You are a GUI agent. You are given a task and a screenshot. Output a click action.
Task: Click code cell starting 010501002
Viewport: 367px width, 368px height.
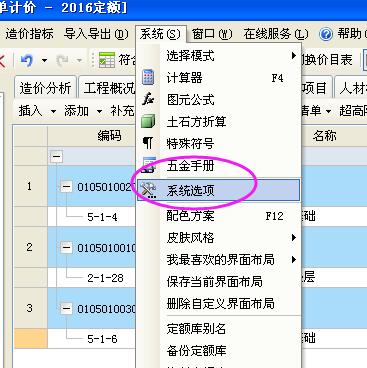pos(106,187)
